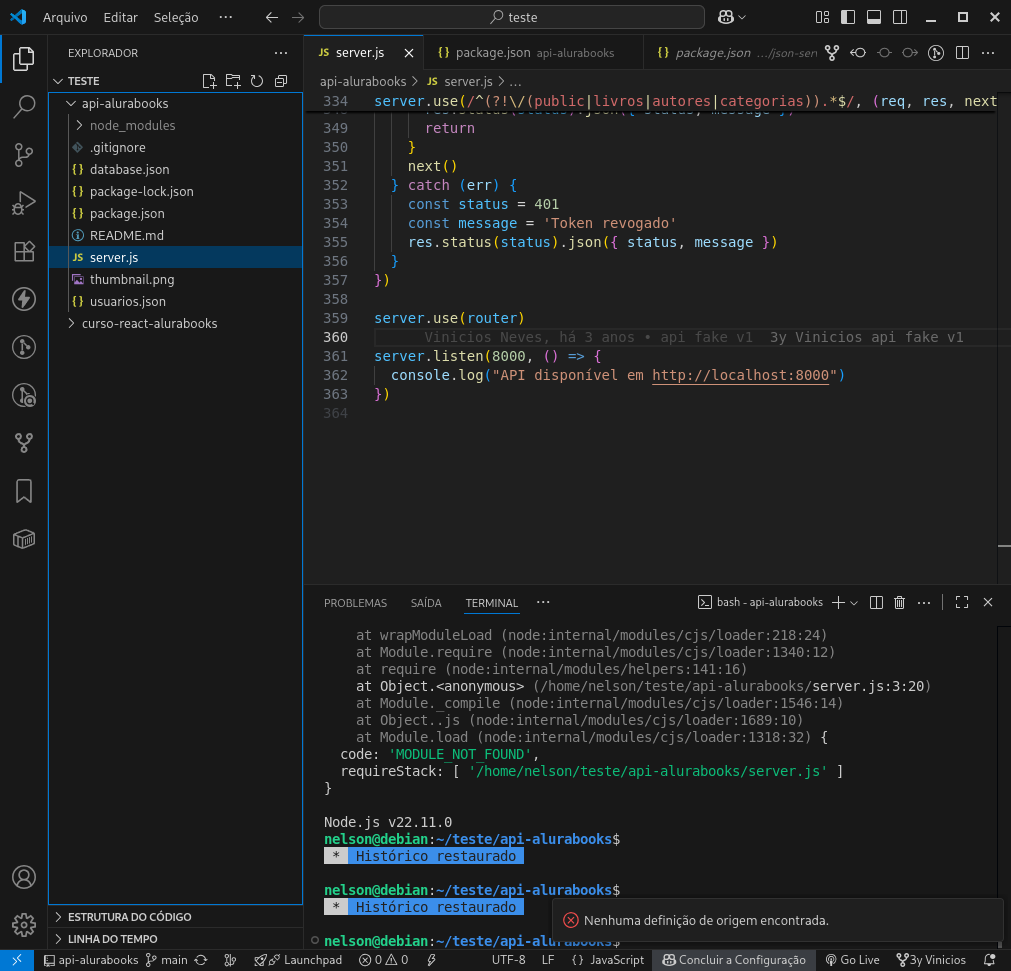This screenshot has width=1011, height=971.
Task: Open the Seleção menu
Action: pyautogui.click(x=176, y=17)
